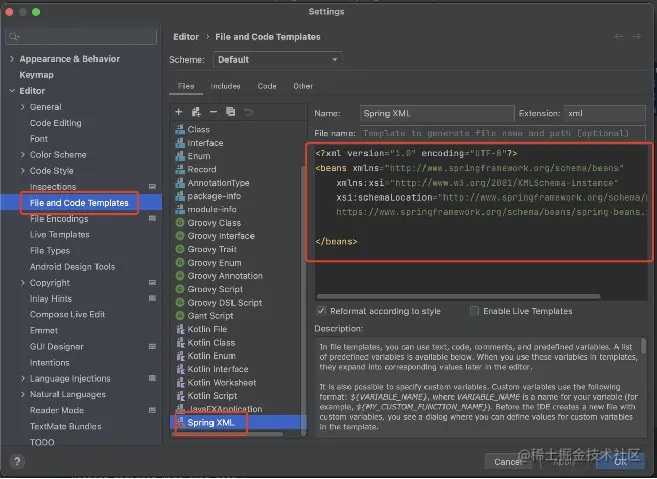The image size is (657, 479).
Task: Click the project-level icon beside Inspections
Action: (x=152, y=186)
